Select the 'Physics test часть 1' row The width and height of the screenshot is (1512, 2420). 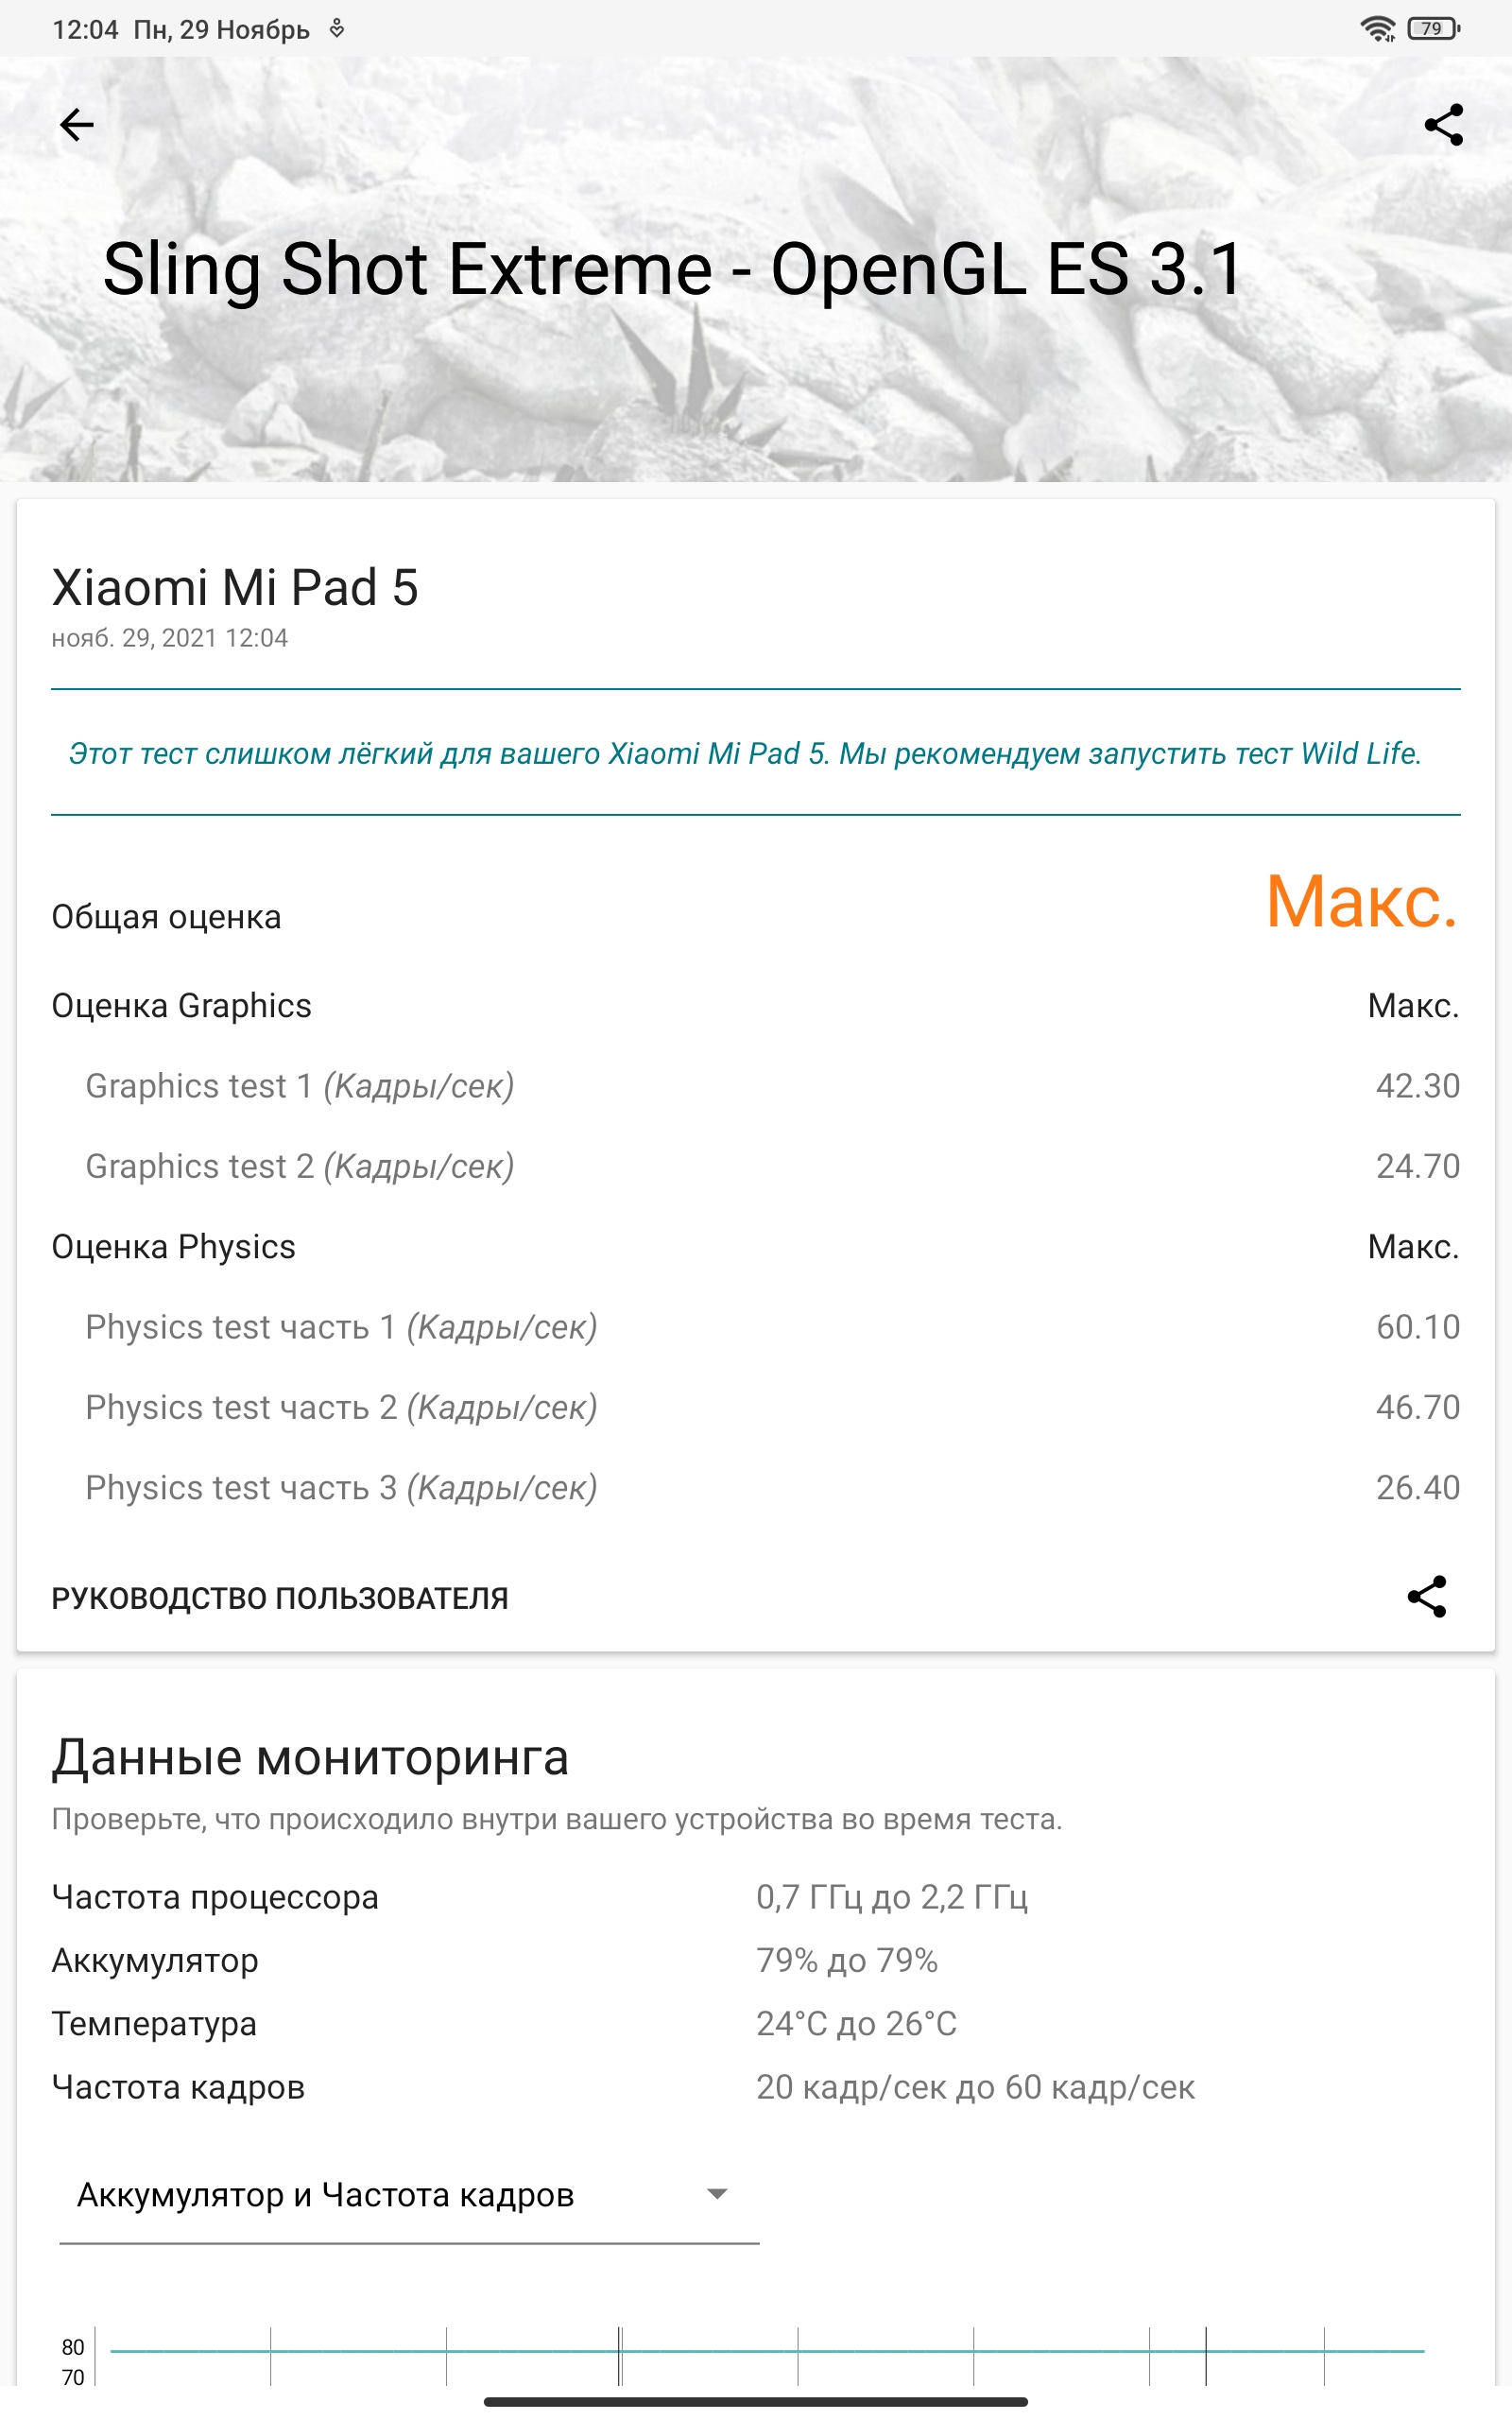[755, 1327]
